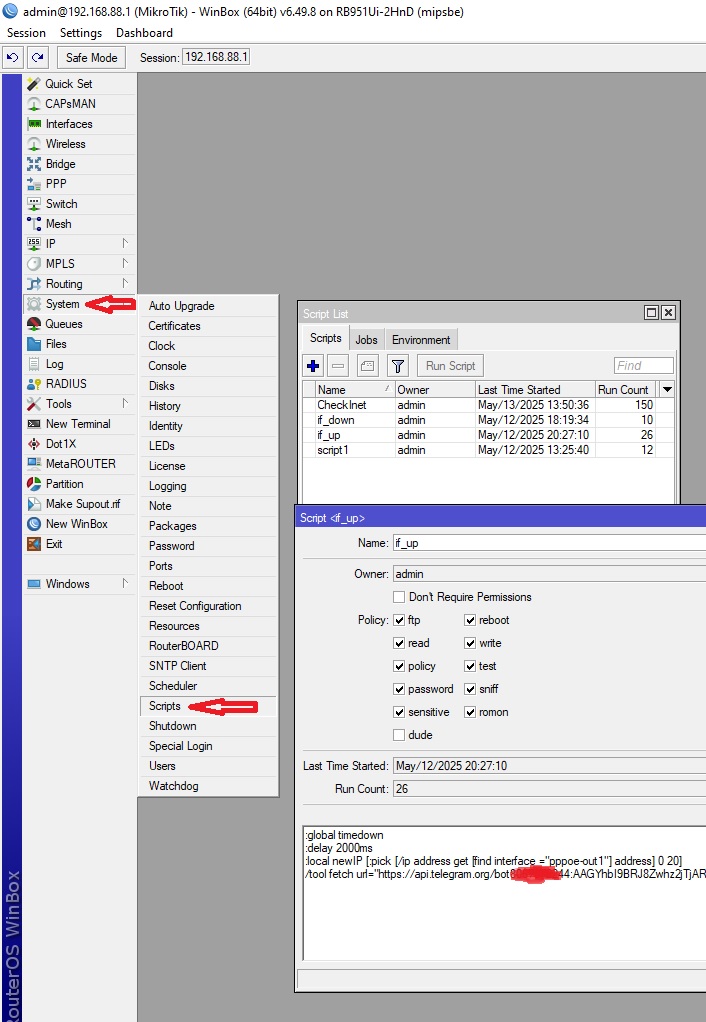Image resolution: width=706 pixels, height=1022 pixels.
Task: Switch to the Jobs tab
Action: click(x=366, y=340)
